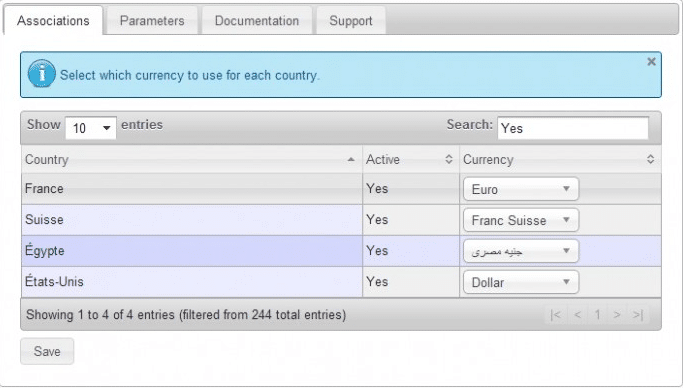Viewport: 683px width, 388px height.
Task: Jump to the last page of entries
Action: [638, 314]
